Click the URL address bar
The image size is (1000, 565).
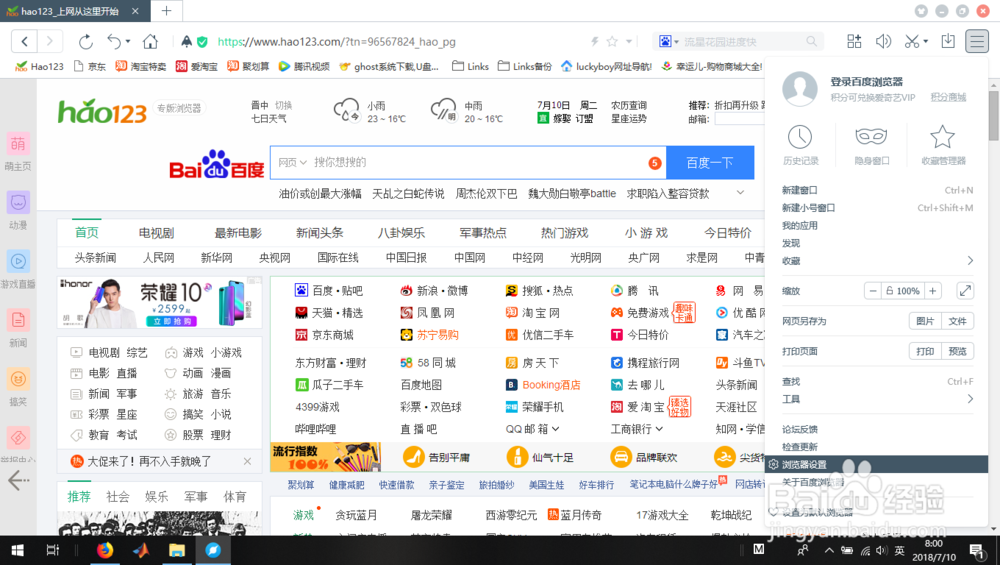[395, 41]
